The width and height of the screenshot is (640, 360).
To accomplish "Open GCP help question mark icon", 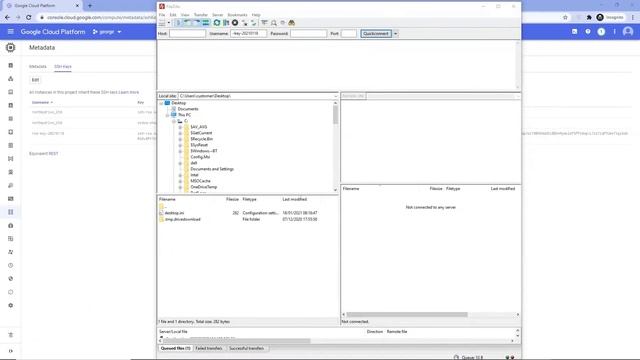I will pos(588,31).
